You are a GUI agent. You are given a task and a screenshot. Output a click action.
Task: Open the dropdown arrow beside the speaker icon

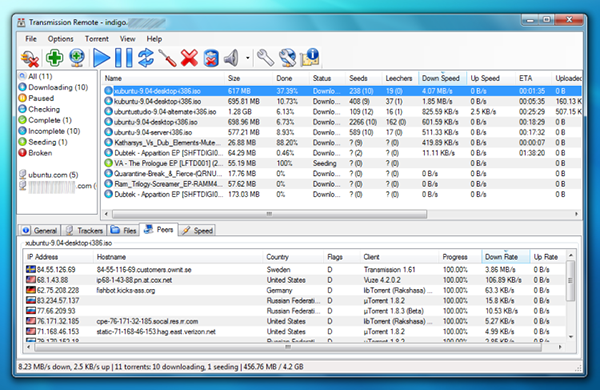[248, 58]
